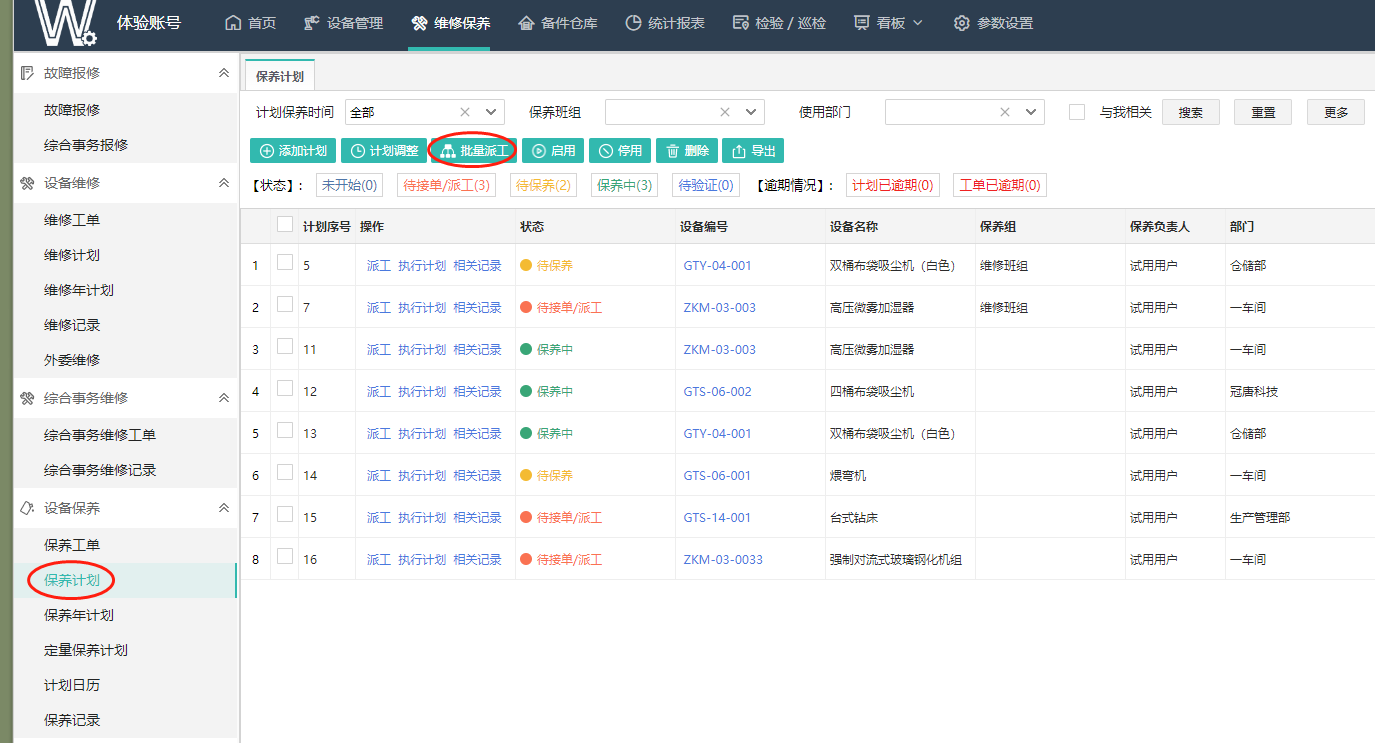
Task: Collapse the 设备维修 sidebar section
Action: click(x=224, y=183)
